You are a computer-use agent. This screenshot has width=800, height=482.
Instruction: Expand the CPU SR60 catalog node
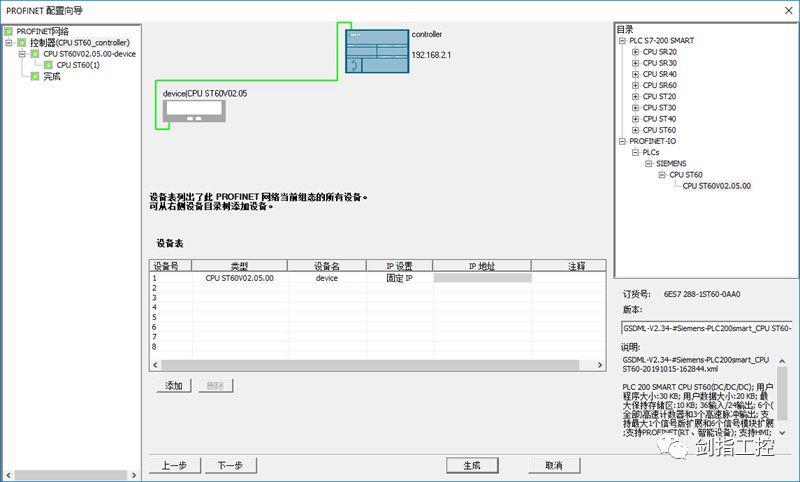pos(635,86)
